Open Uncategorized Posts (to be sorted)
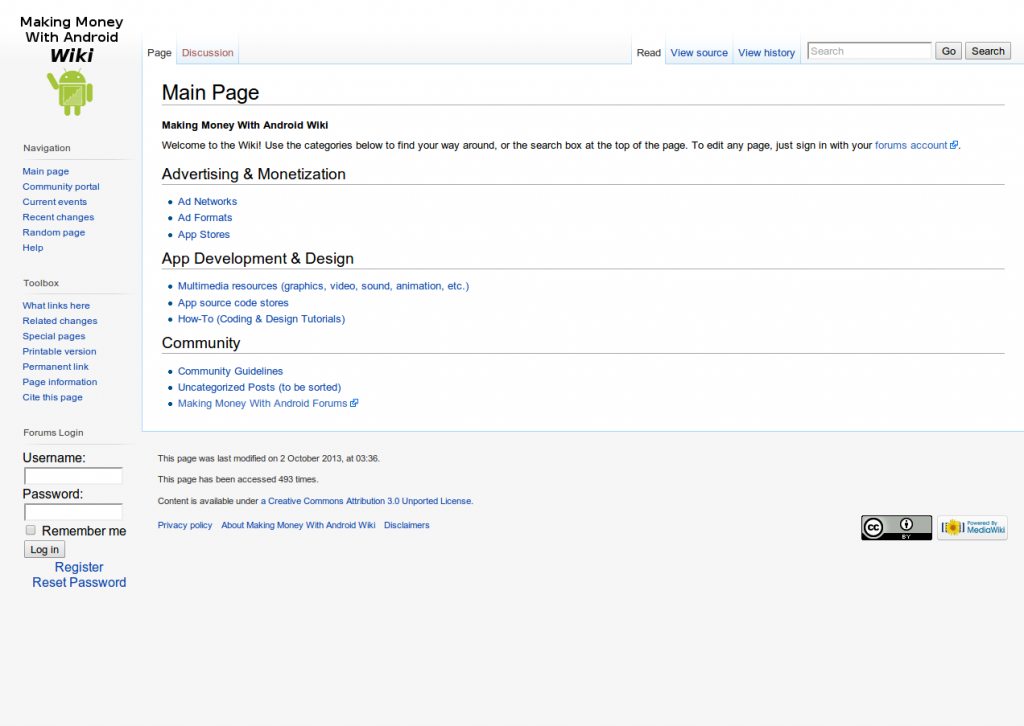Screen dimensions: 1024x726 click(259, 387)
